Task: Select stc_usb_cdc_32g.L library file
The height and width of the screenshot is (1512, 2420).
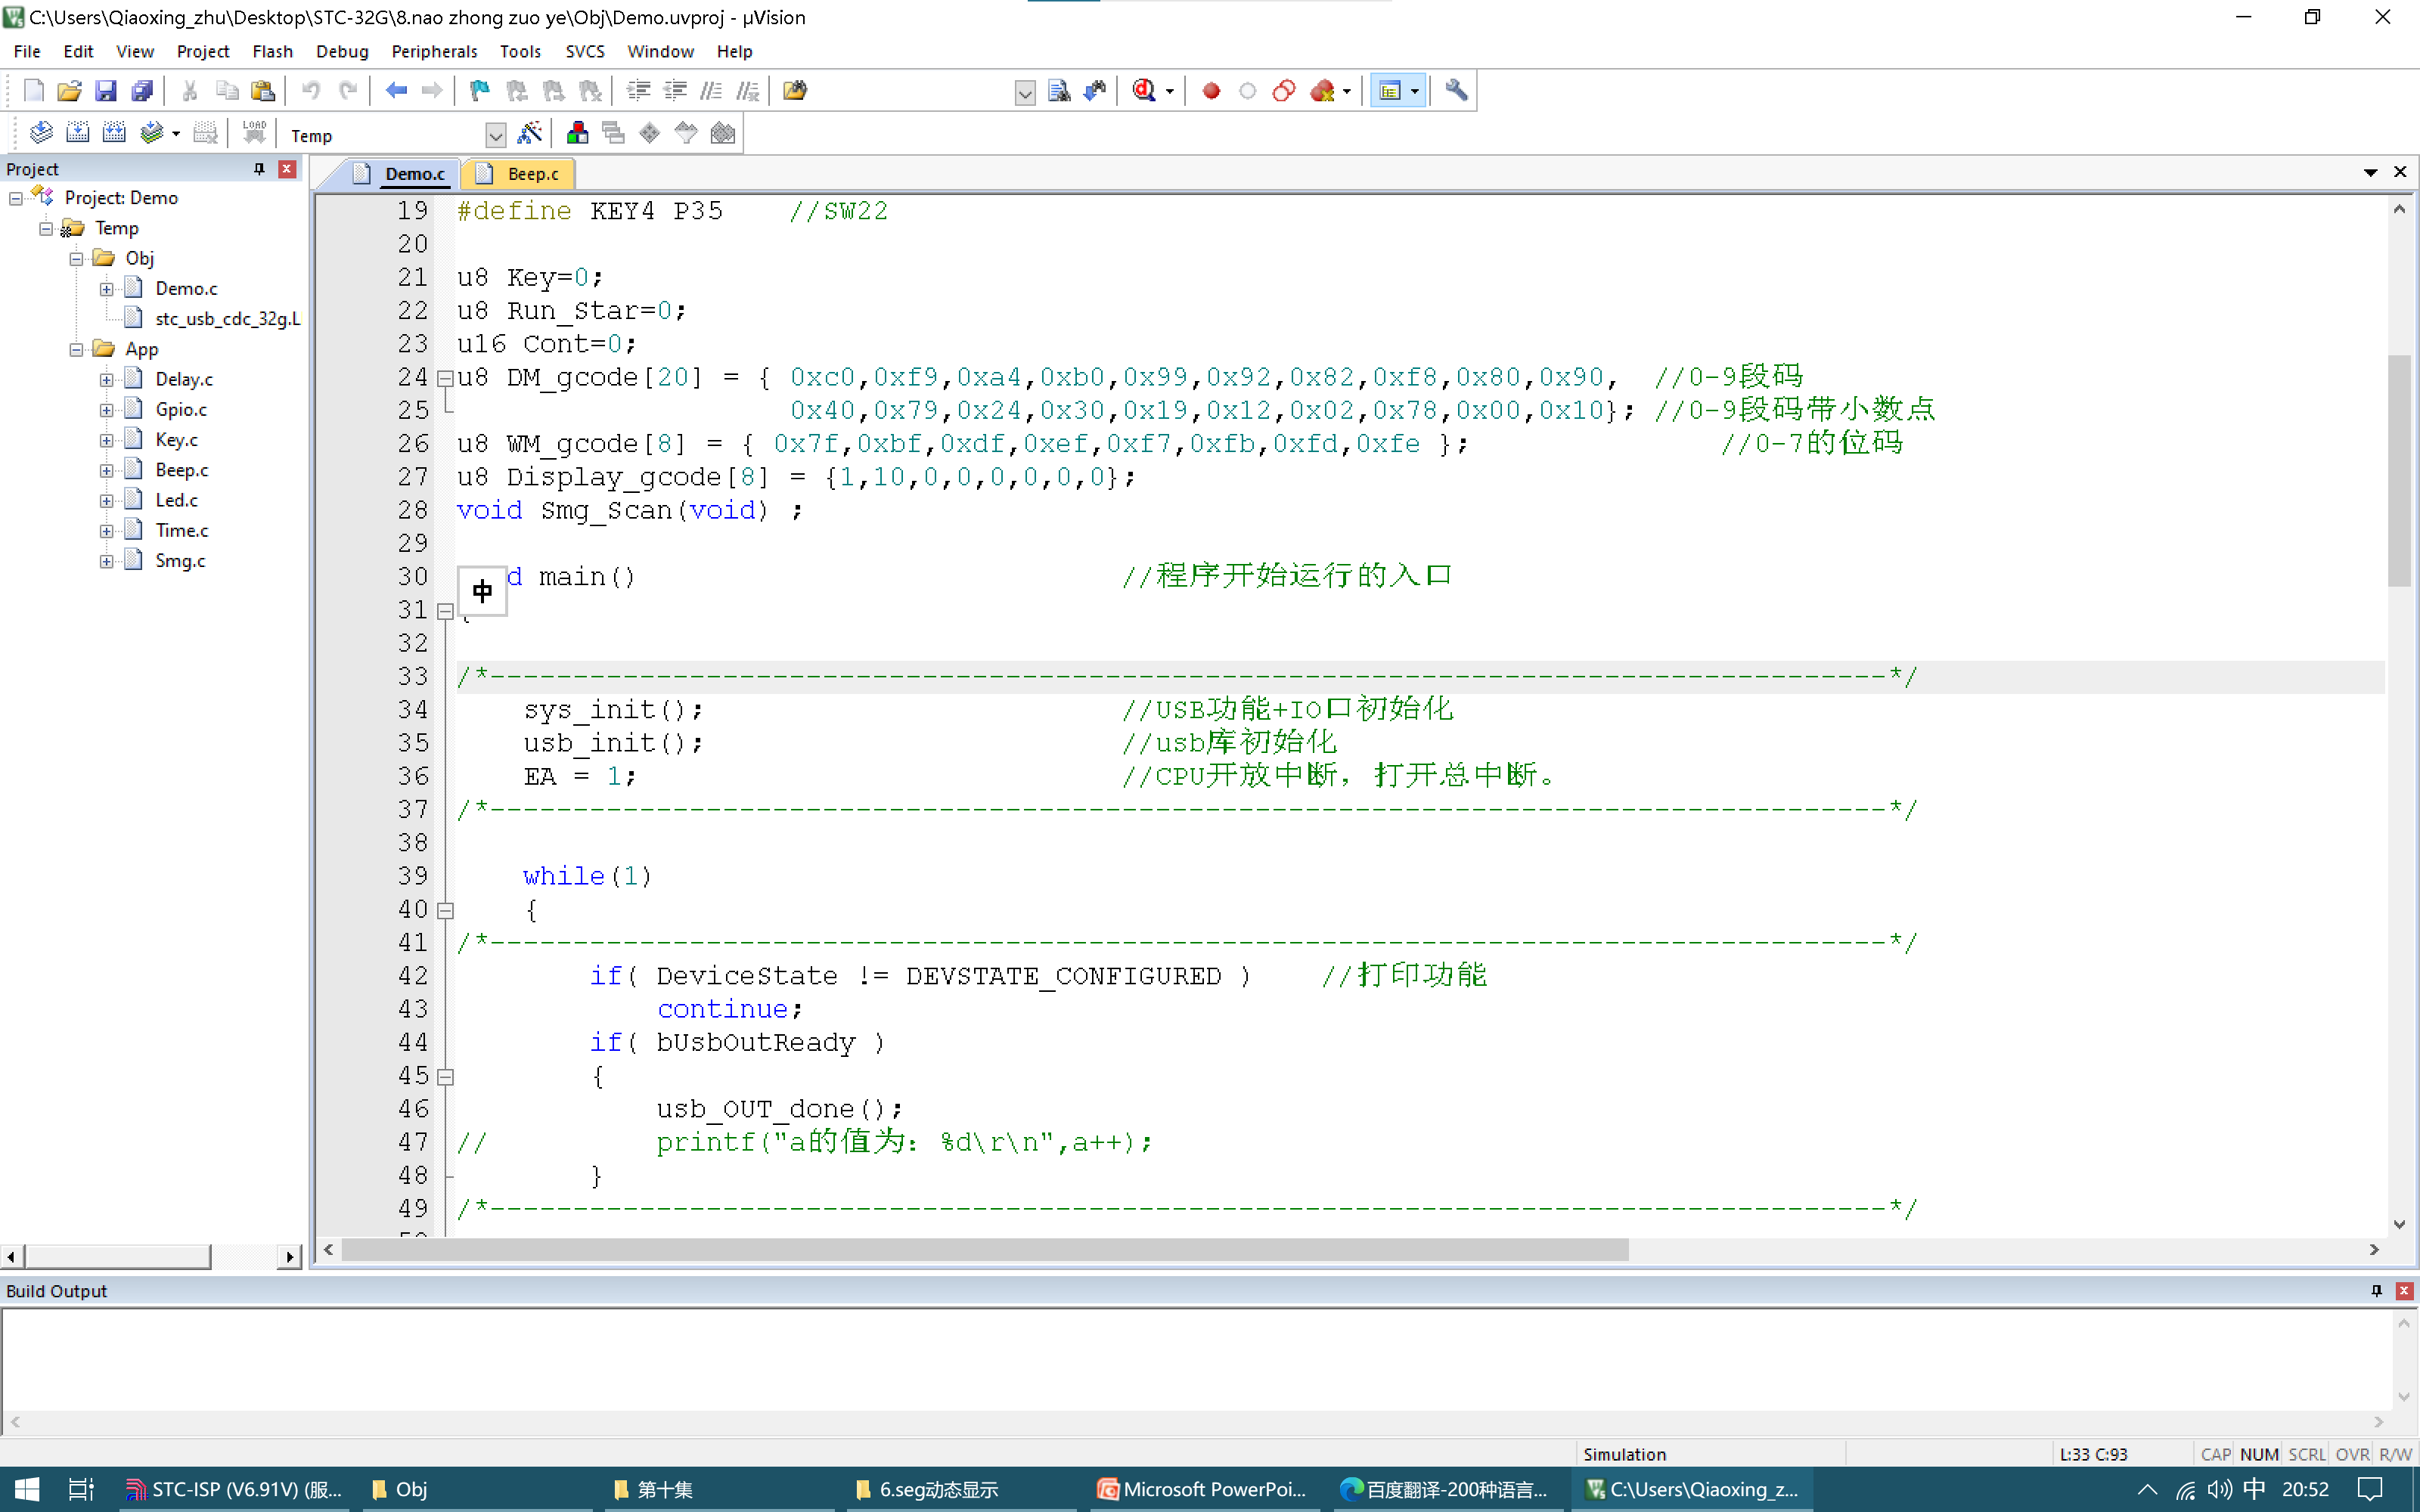Action: click(x=227, y=319)
